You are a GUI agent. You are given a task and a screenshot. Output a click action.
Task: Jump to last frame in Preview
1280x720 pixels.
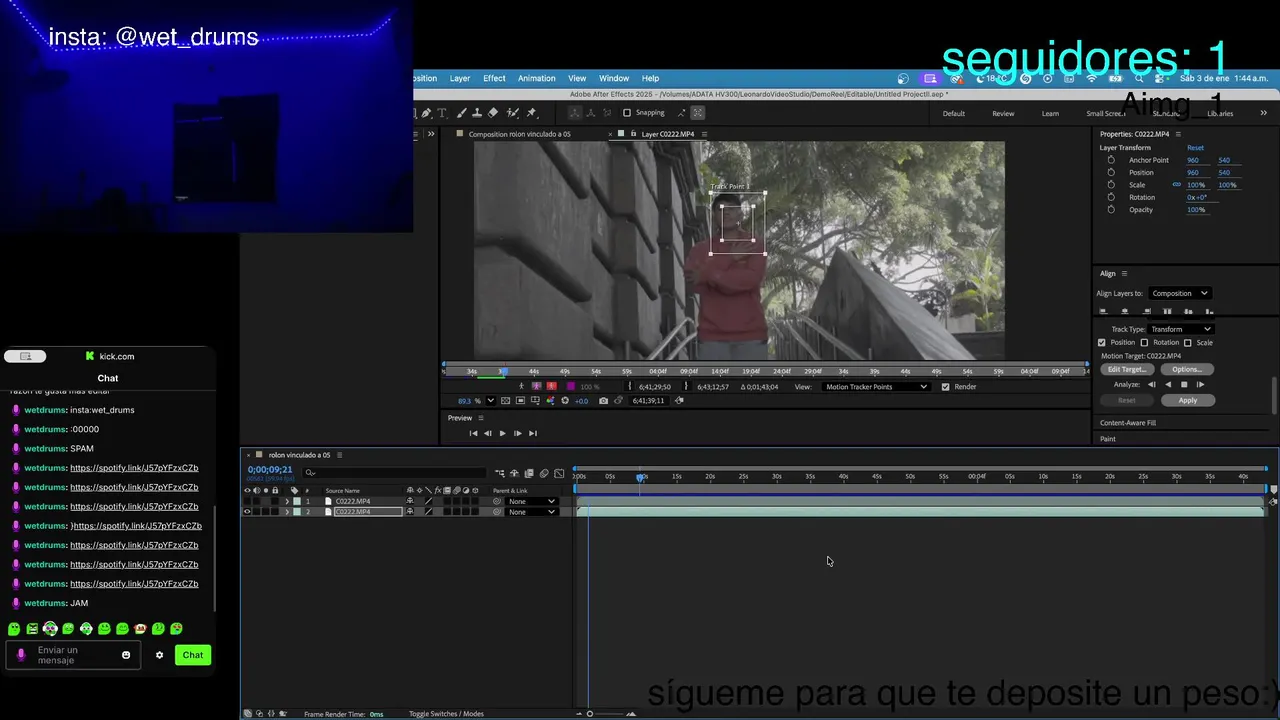pos(533,433)
